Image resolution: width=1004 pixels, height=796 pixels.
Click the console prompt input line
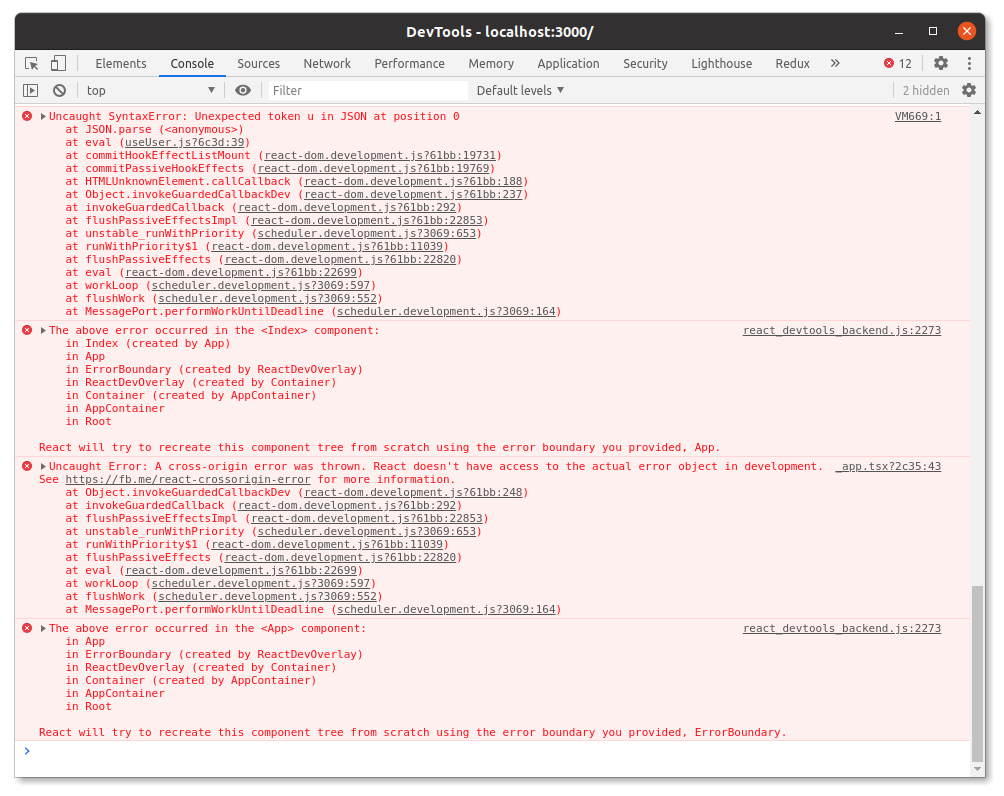pos(493,751)
